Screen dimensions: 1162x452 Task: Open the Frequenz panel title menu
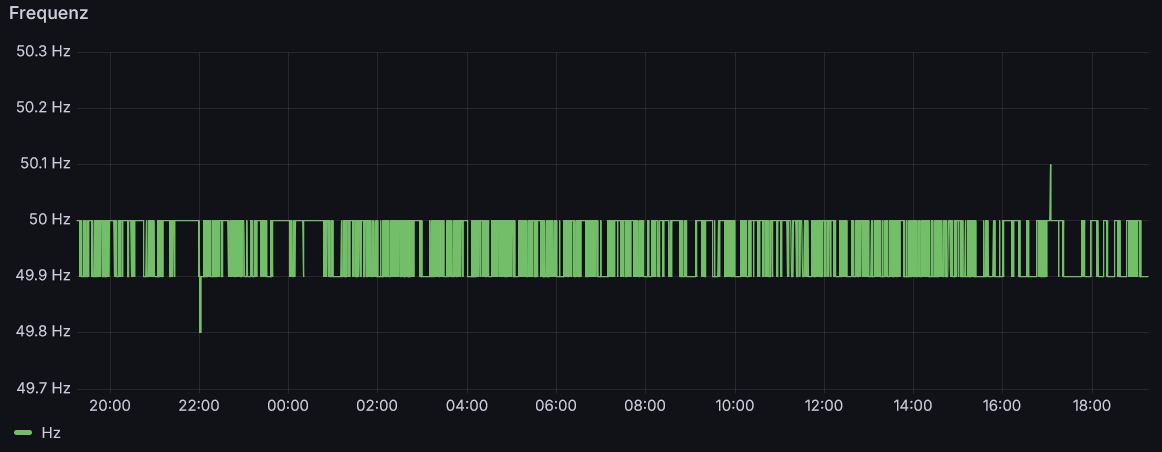point(48,13)
